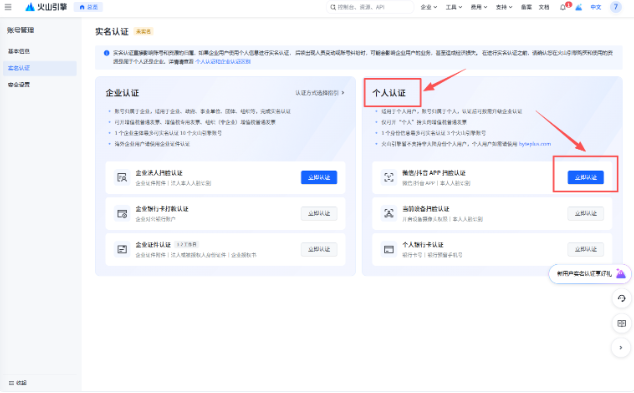Click 立即认证 for 企业银行卡打款认证

coord(319,213)
